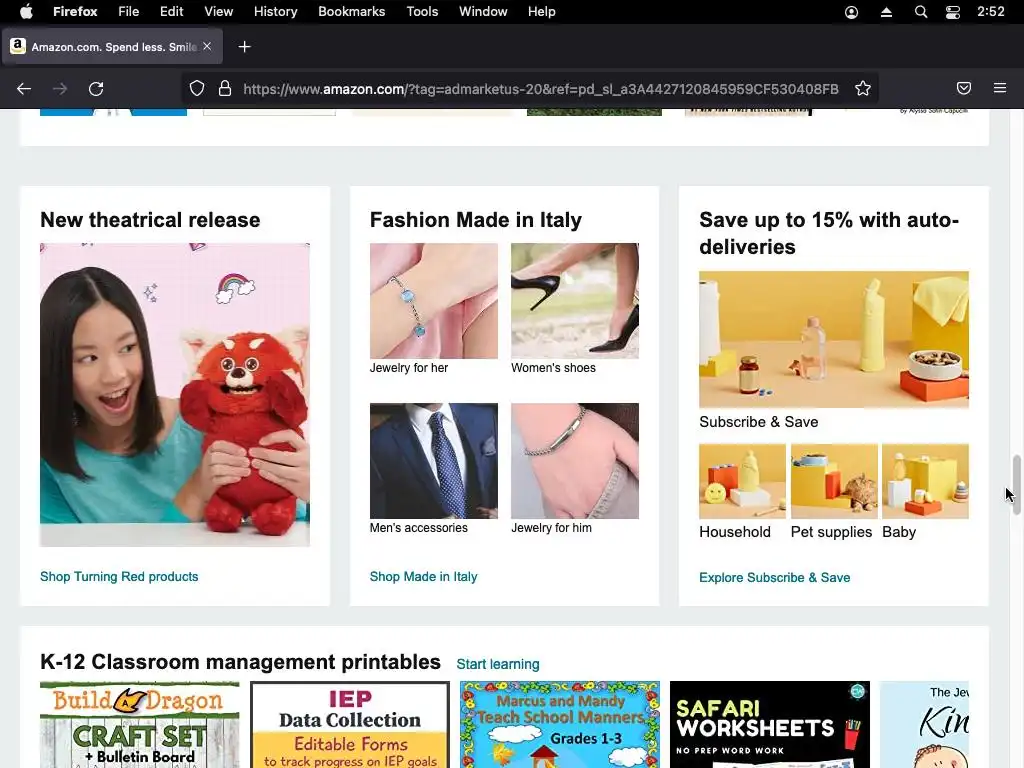Open the Subscribe & Save main image
The image size is (1024, 768).
click(834, 340)
